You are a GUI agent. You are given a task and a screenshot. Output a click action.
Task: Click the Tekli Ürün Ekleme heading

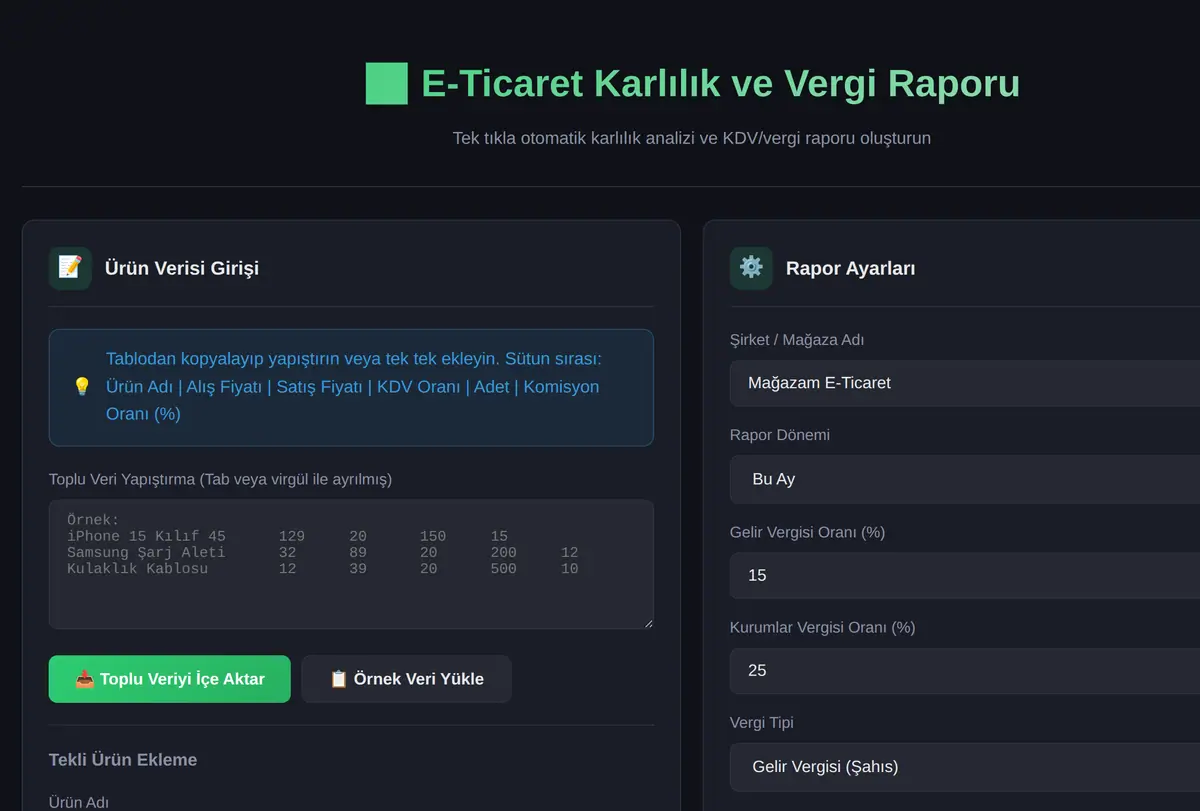click(x=123, y=760)
